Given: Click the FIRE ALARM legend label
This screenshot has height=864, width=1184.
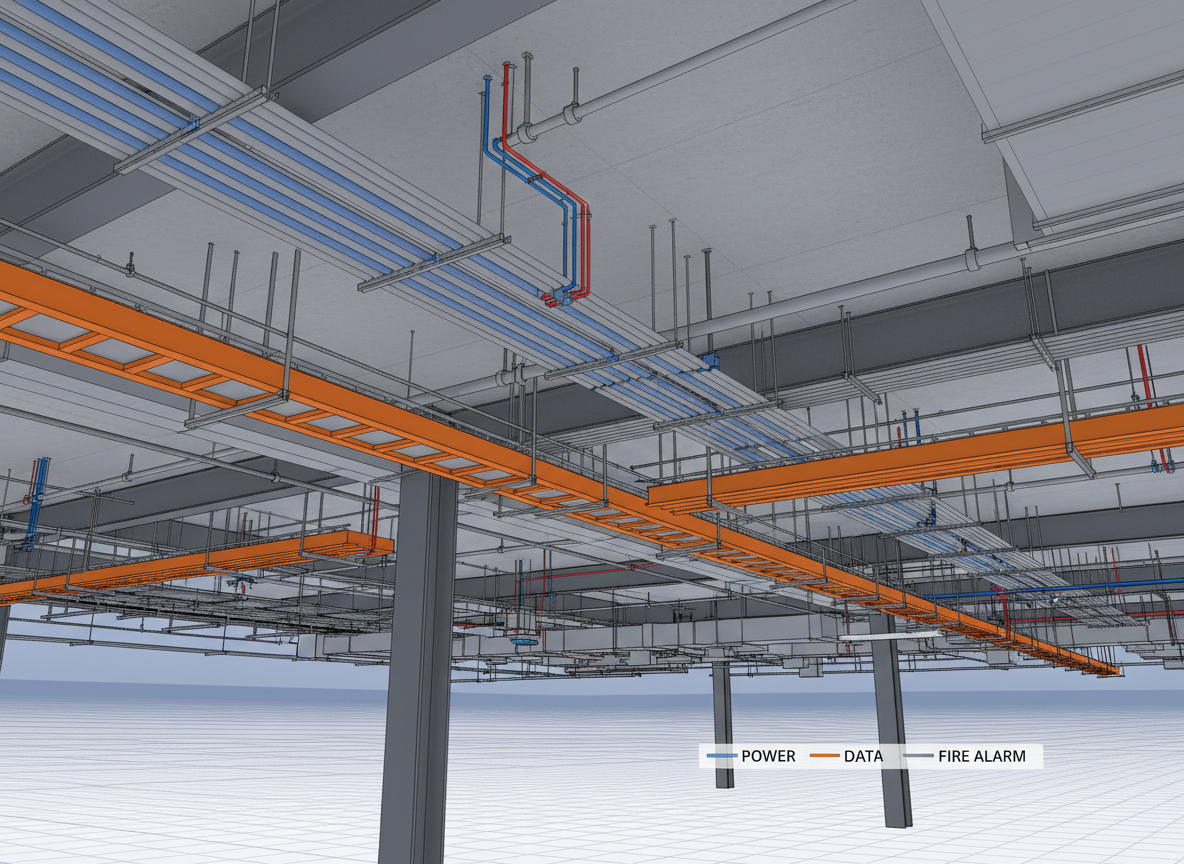Looking at the screenshot, I should click(982, 756).
